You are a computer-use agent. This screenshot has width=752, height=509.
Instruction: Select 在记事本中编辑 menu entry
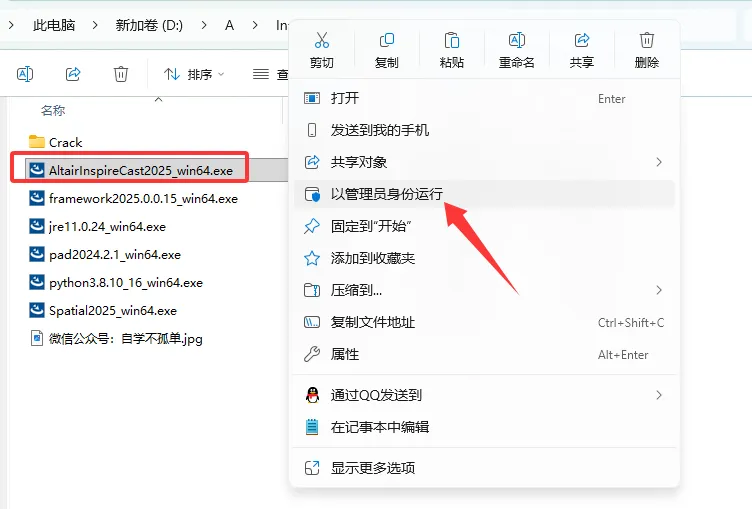click(x=484, y=427)
